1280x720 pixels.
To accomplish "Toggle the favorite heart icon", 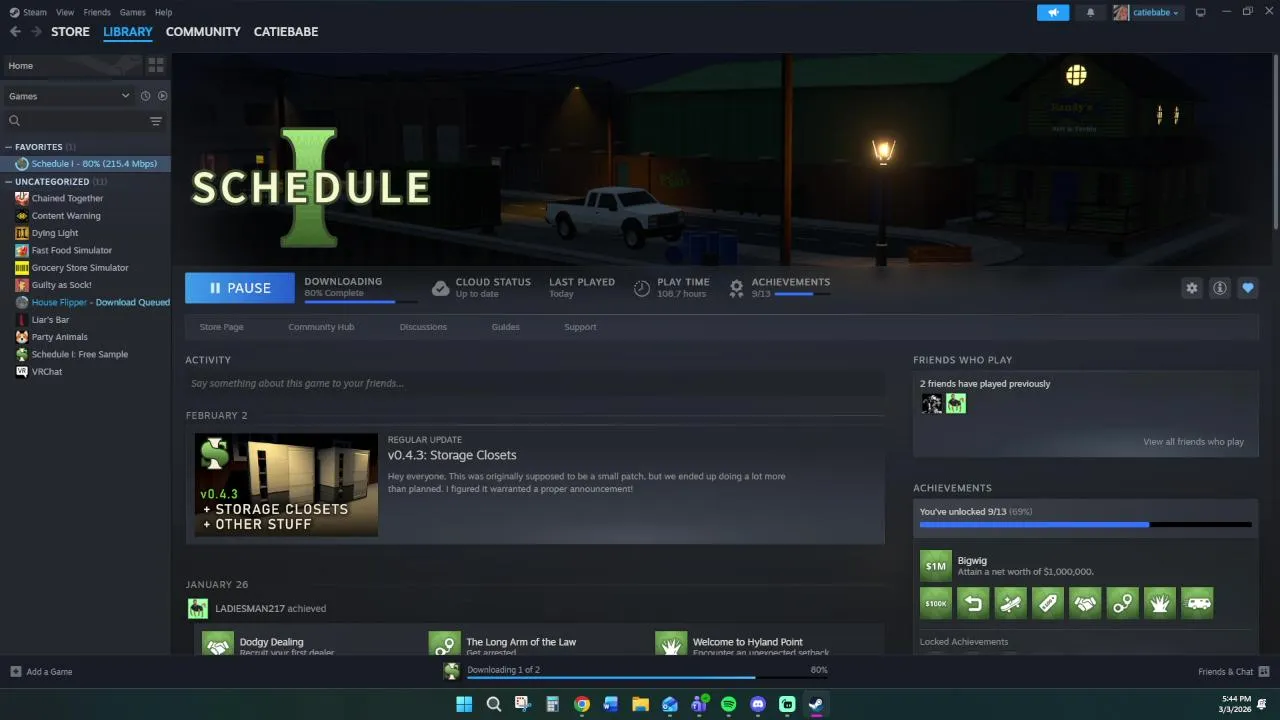I will pyautogui.click(x=1248, y=288).
